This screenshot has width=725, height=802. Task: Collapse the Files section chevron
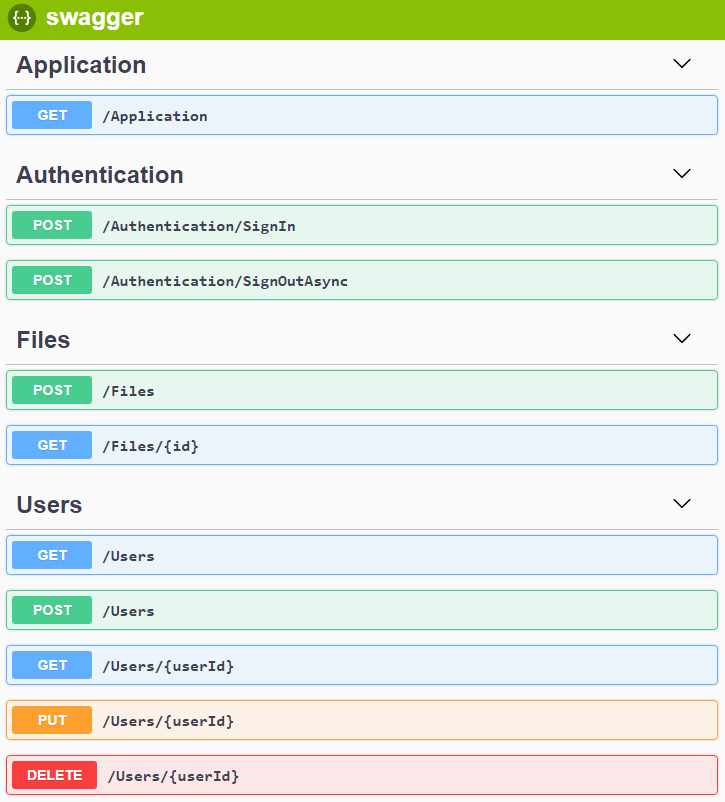[682, 339]
